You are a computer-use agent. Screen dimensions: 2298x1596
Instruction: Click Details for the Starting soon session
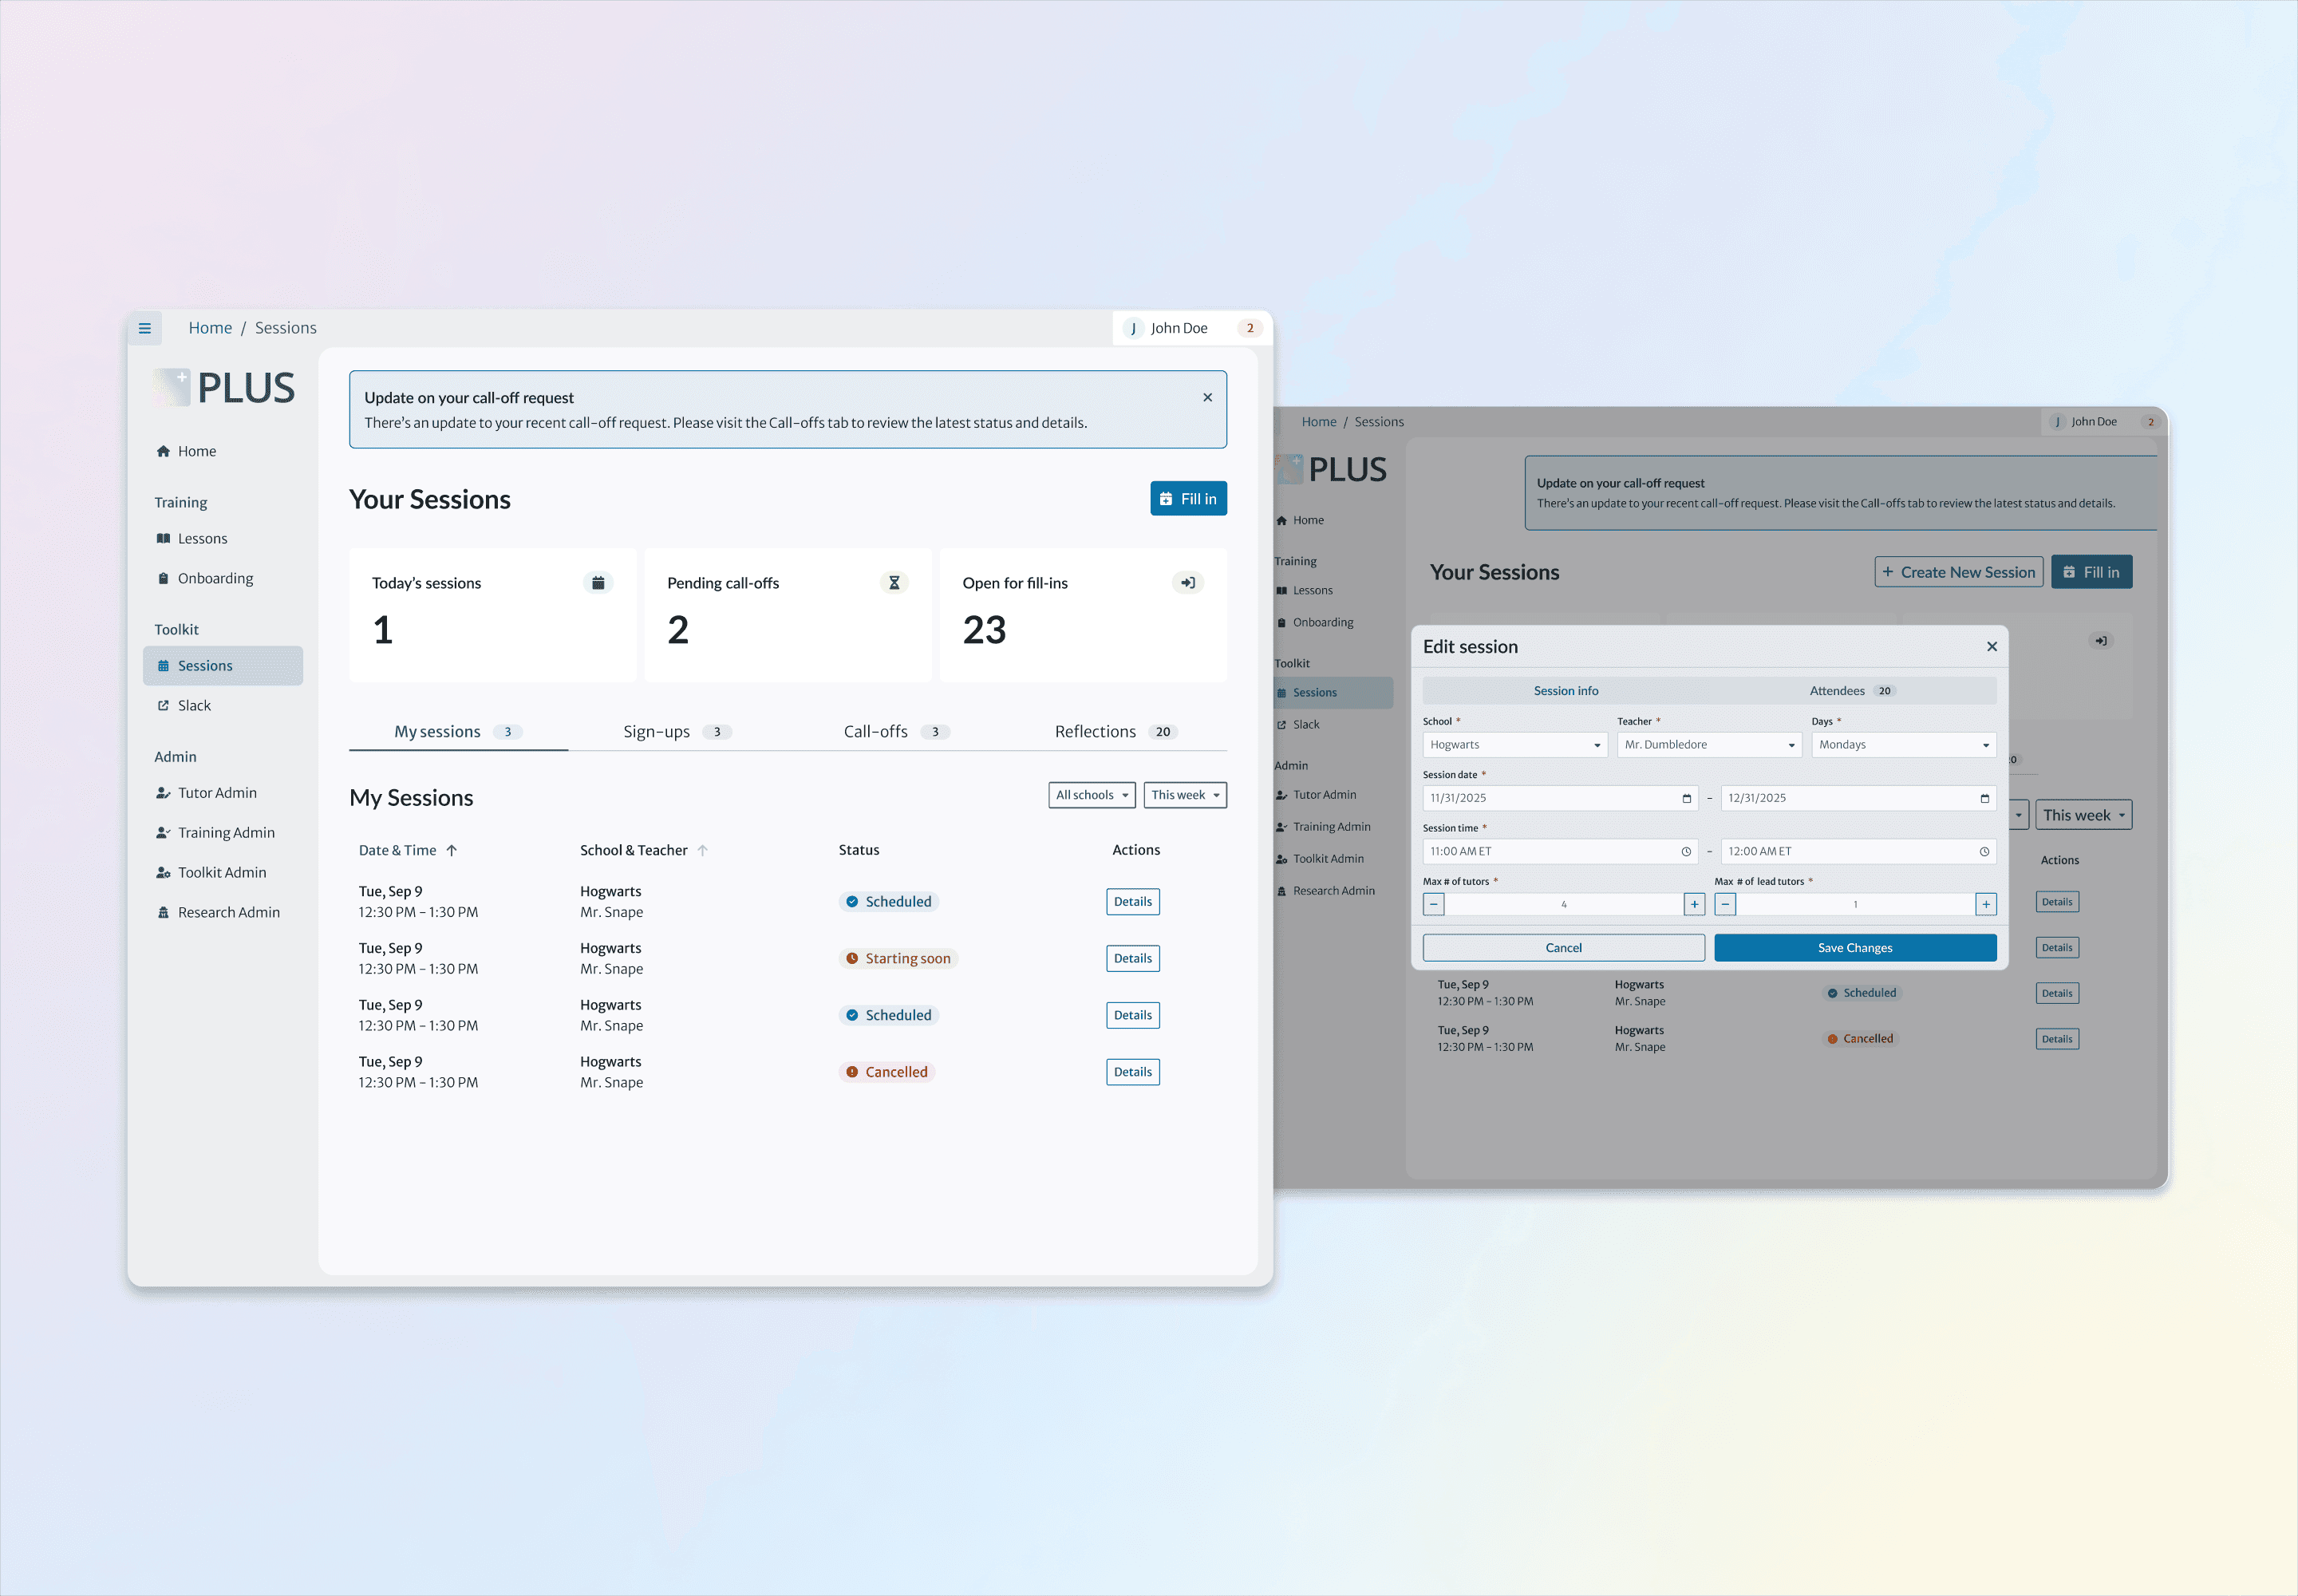click(x=1132, y=958)
